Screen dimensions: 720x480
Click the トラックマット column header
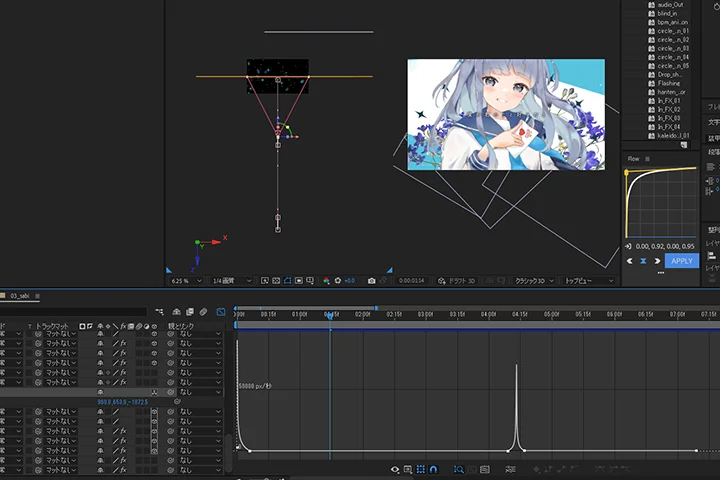[52, 326]
